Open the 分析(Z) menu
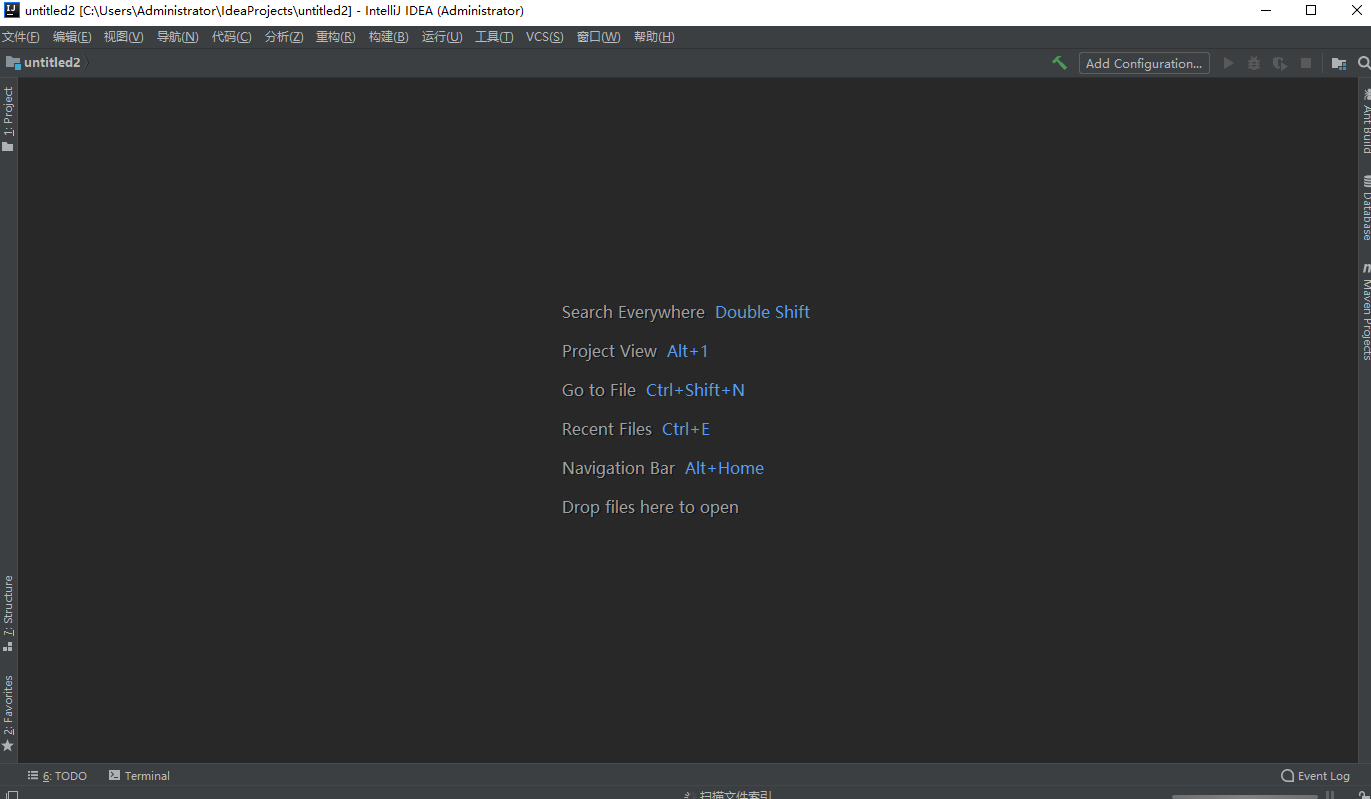 (284, 37)
